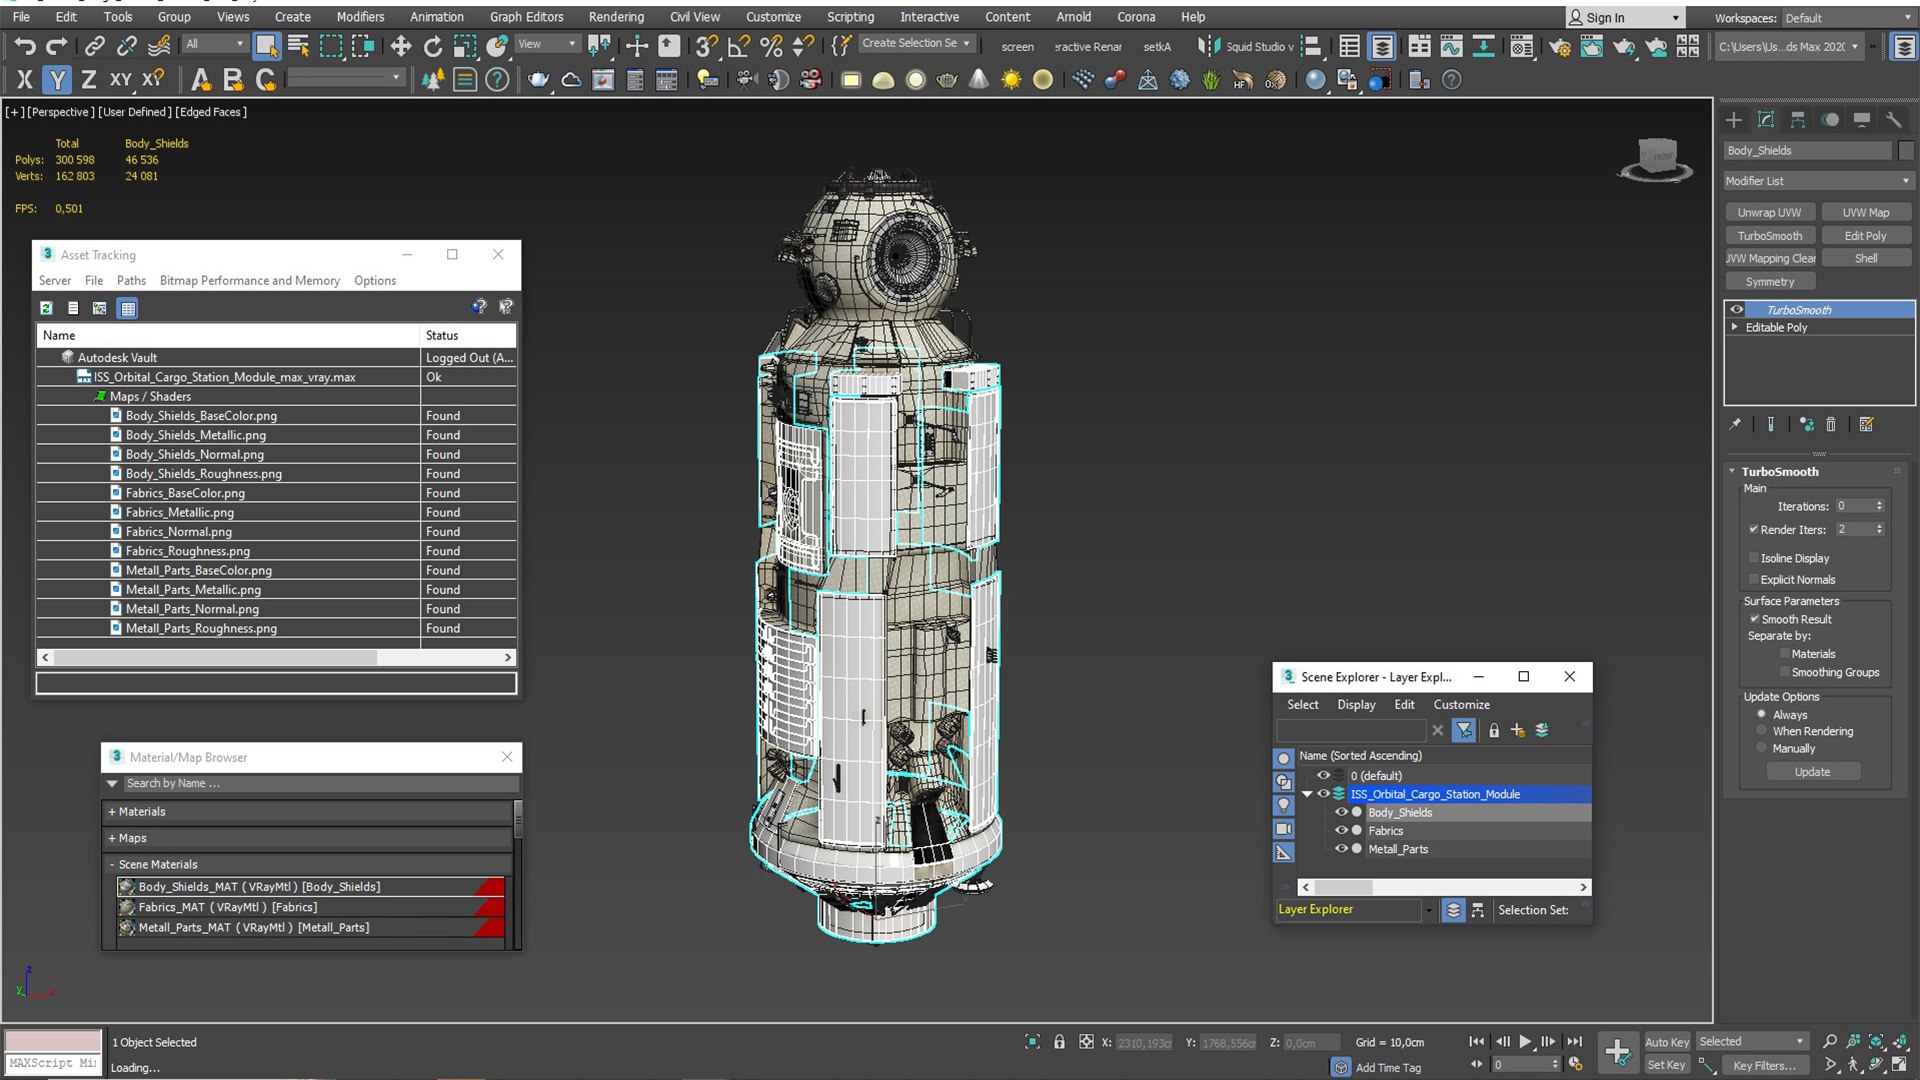Enable the Isoline Display checkbox
Image resolution: width=1920 pixels, height=1080 pixels.
(x=1754, y=558)
